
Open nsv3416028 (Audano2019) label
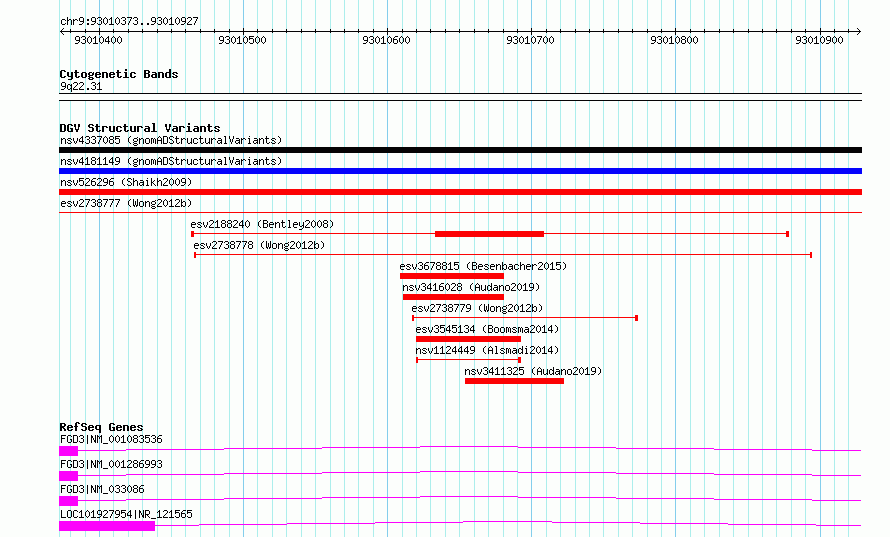click(471, 287)
